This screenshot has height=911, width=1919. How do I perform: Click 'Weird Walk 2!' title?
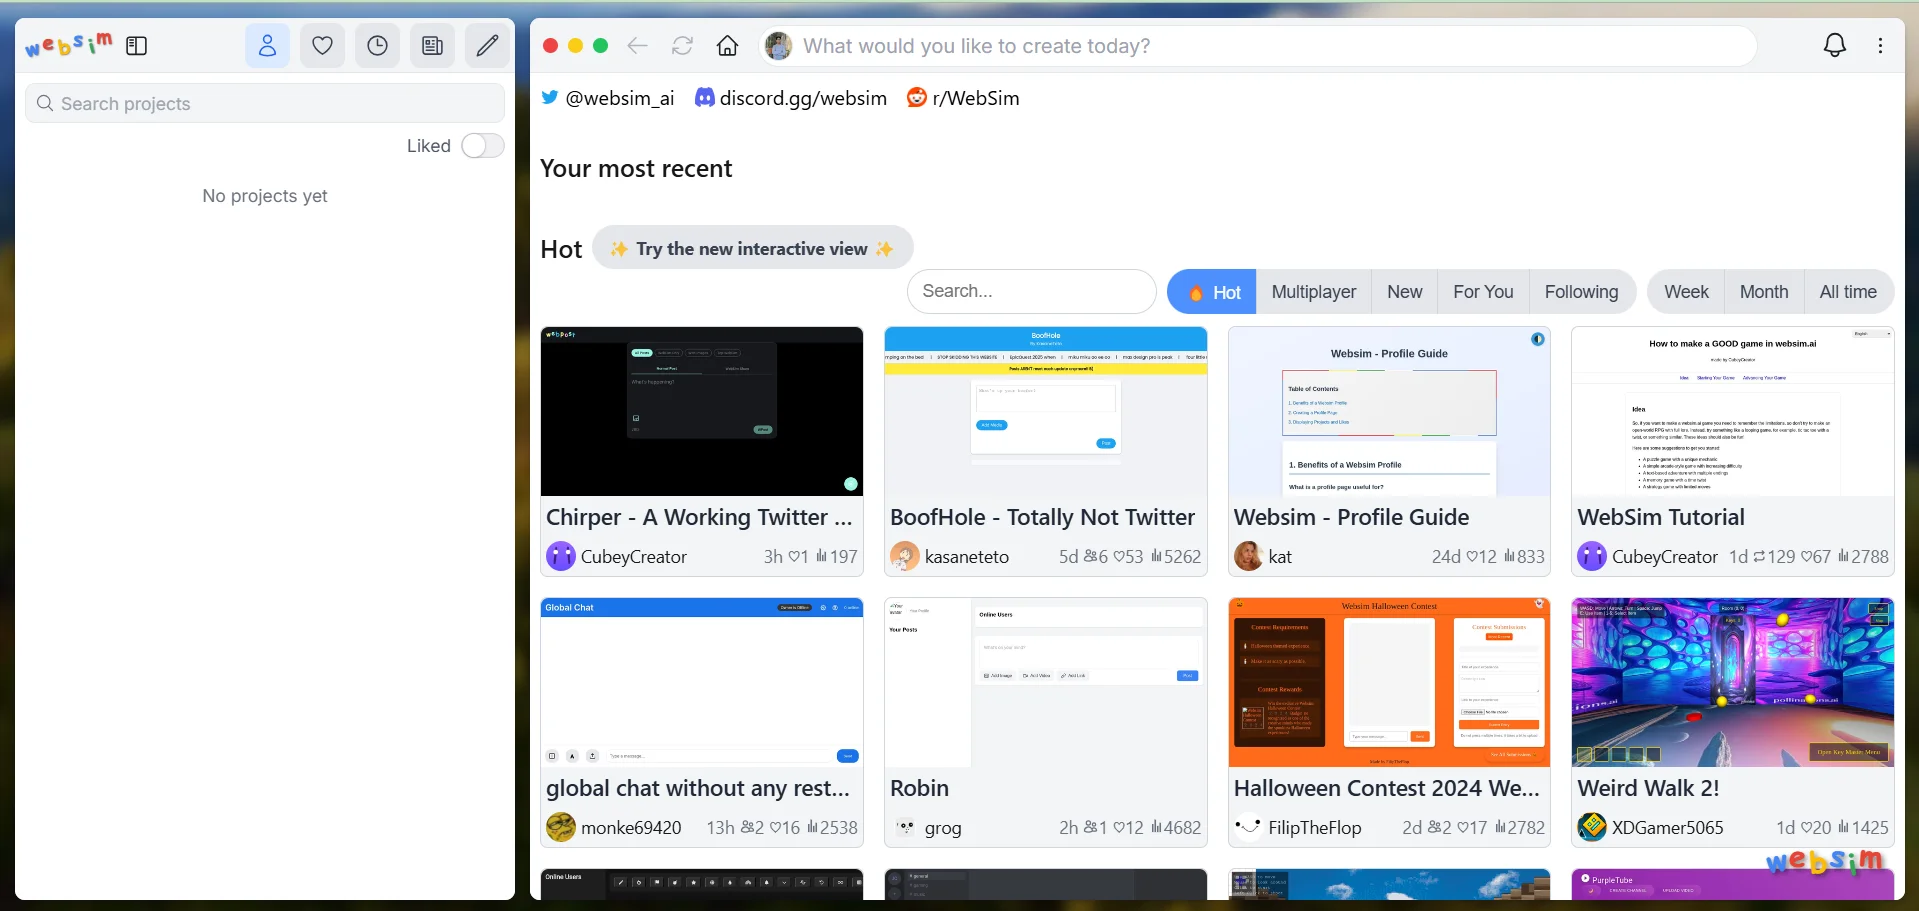click(1648, 788)
